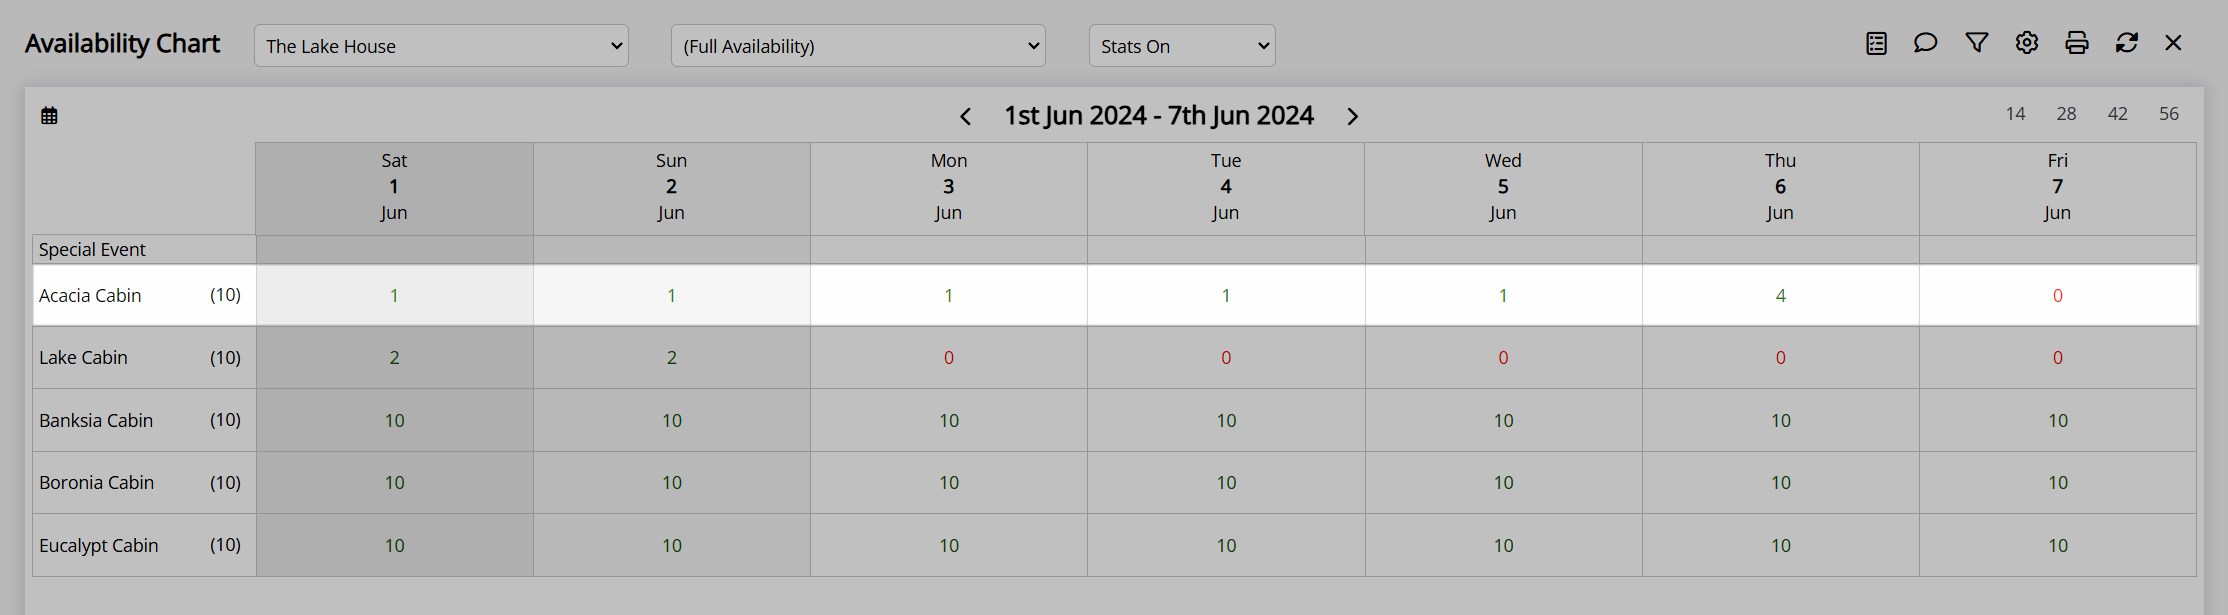Select the 42 day range
The image size is (2228, 615).
[2118, 114]
